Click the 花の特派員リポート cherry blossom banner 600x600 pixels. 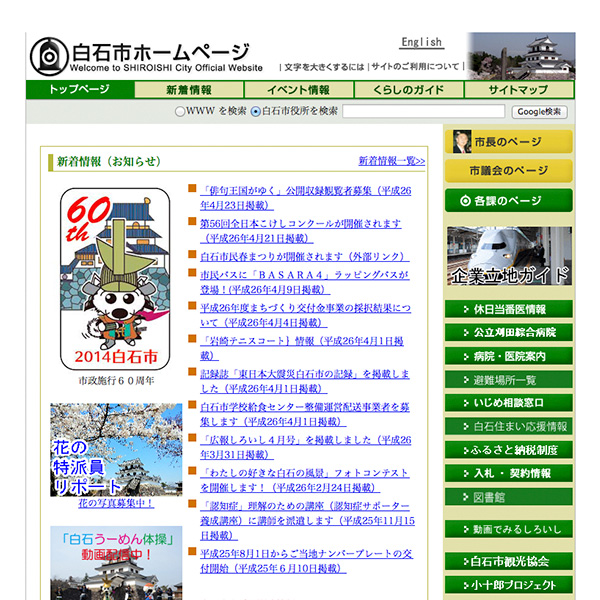point(116,449)
